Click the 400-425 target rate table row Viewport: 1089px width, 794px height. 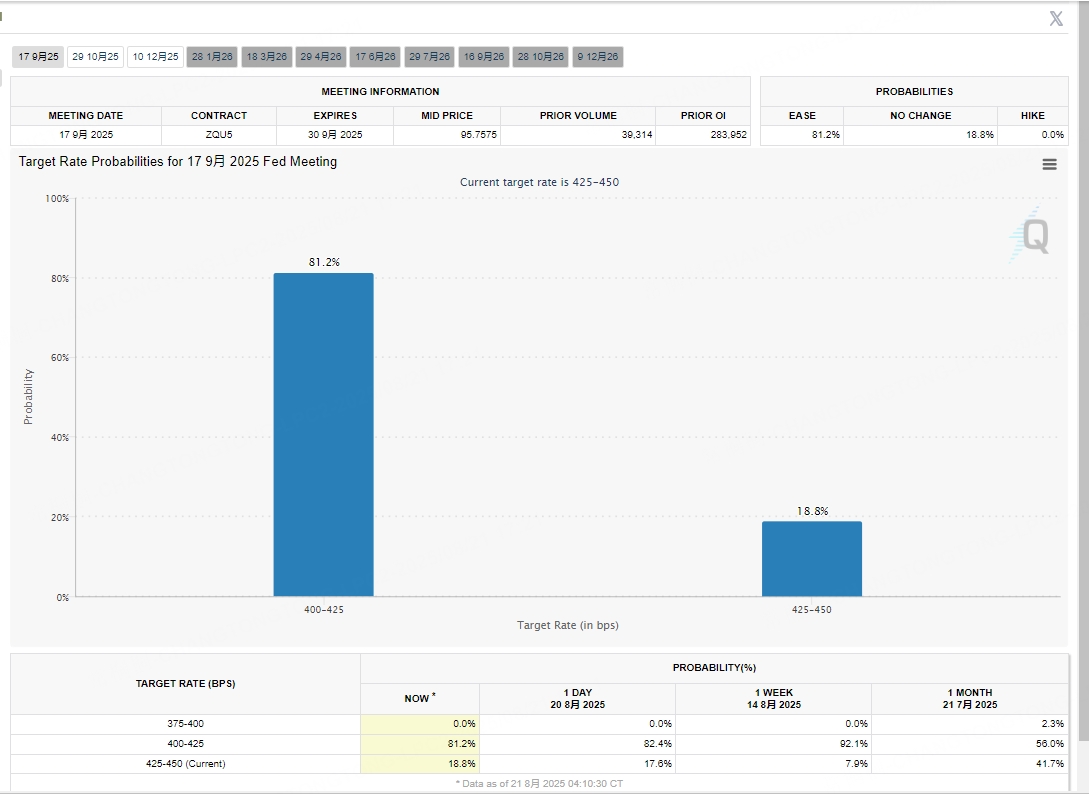coord(540,744)
